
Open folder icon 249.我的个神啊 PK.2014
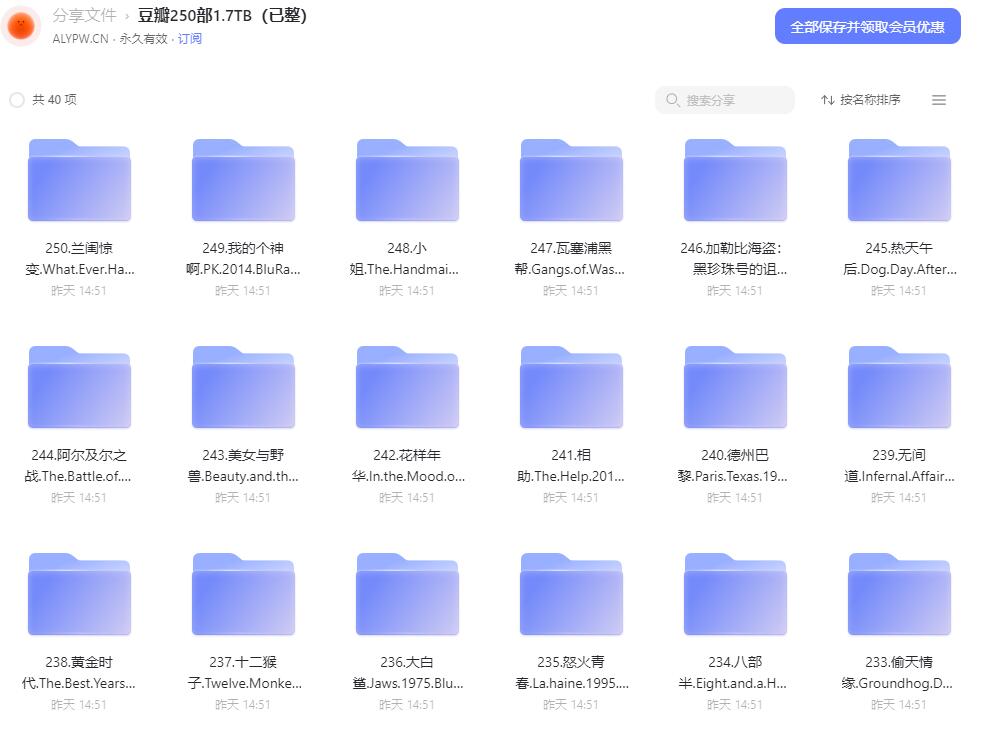pos(243,180)
